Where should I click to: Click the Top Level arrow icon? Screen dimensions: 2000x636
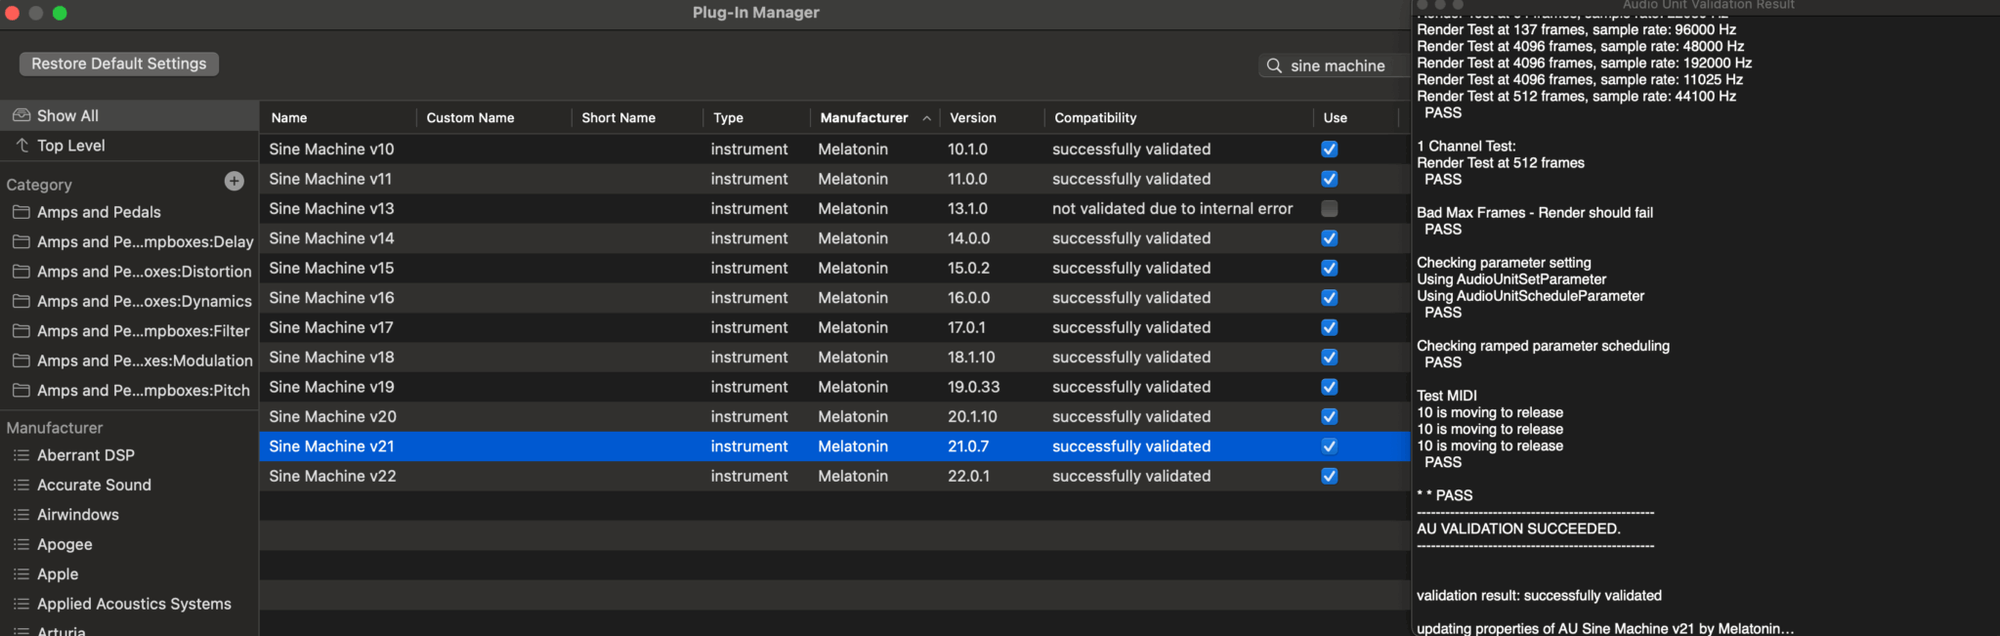(x=21, y=146)
